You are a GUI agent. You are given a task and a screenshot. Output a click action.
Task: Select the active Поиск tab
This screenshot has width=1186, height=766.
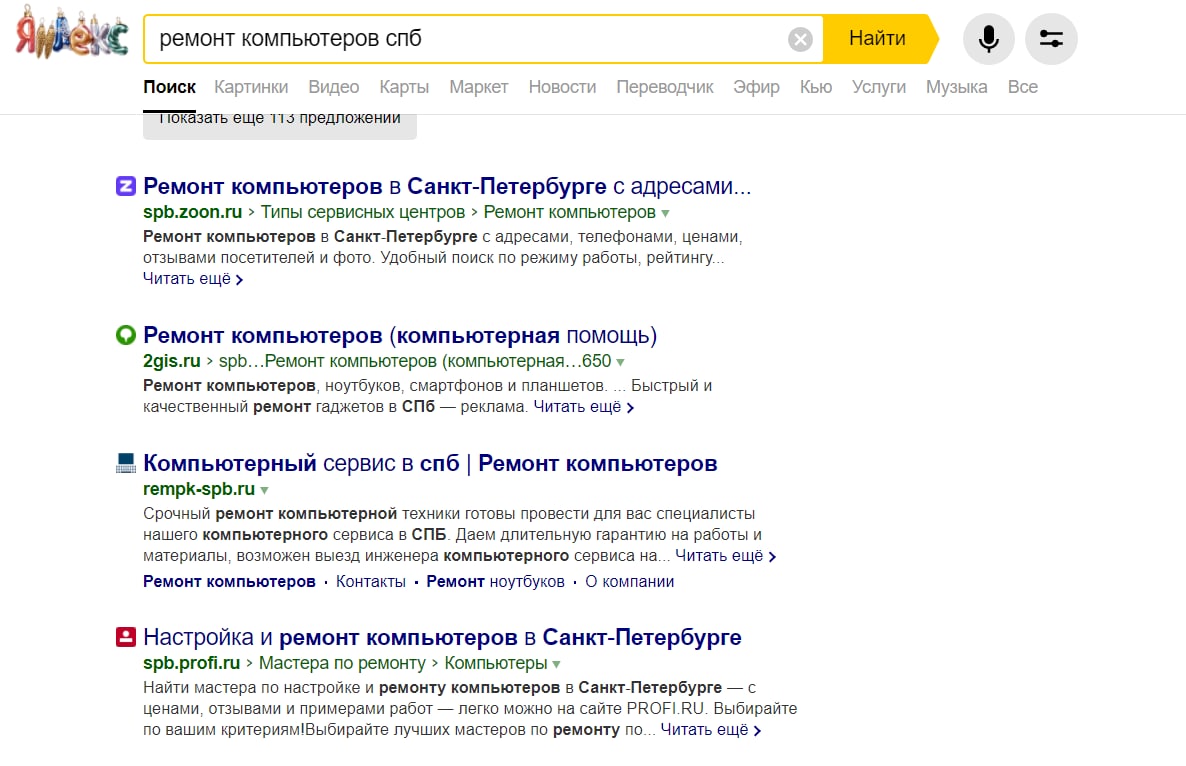pyautogui.click(x=169, y=87)
